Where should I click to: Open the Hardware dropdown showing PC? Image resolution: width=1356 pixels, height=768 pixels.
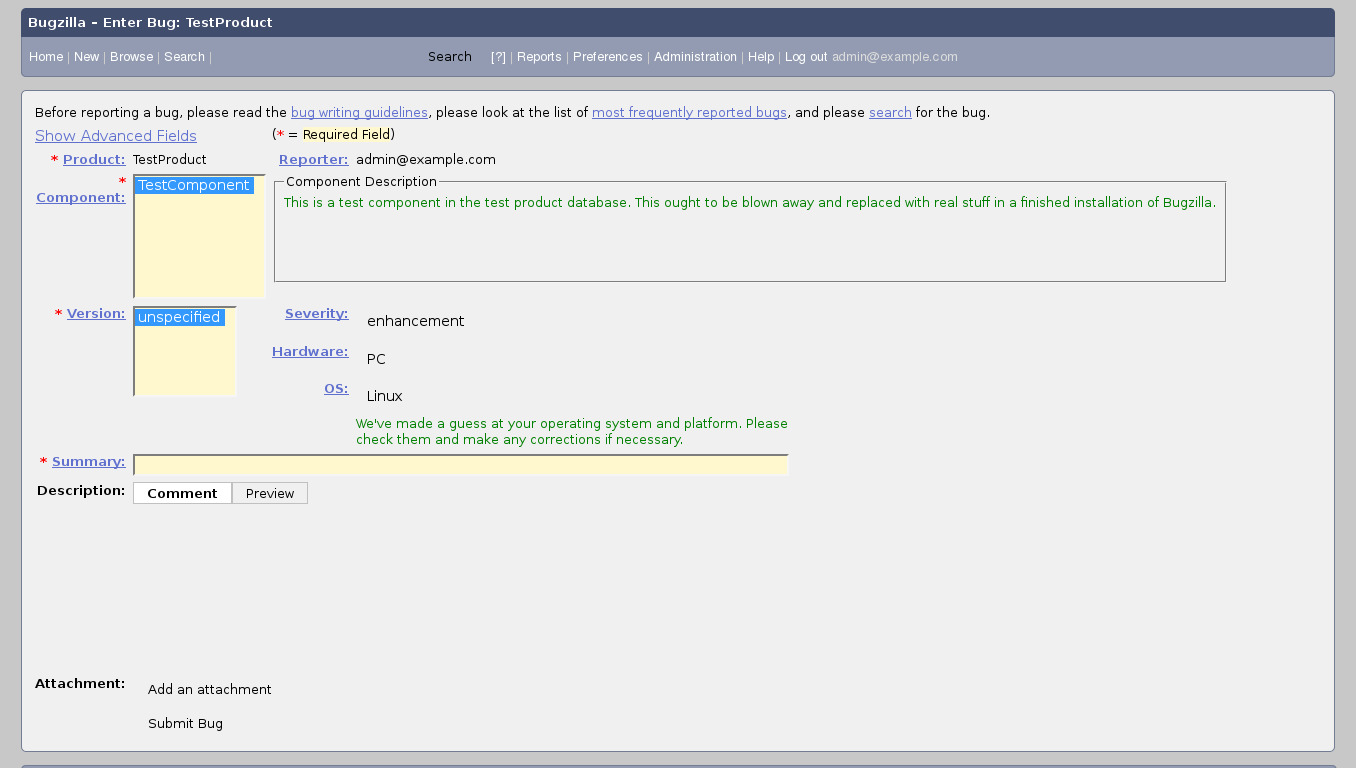tap(376, 359)
